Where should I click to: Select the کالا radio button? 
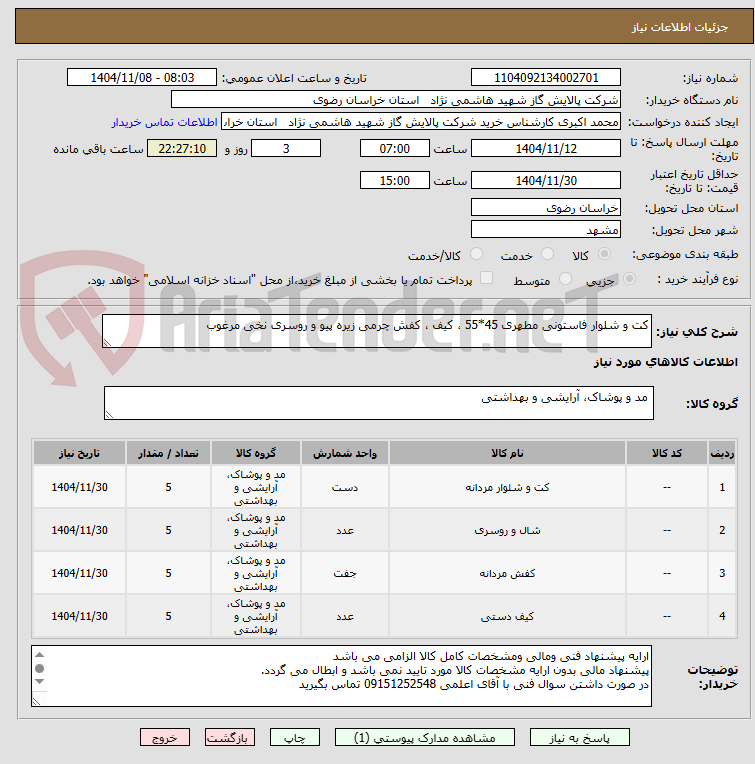point(604,254)
